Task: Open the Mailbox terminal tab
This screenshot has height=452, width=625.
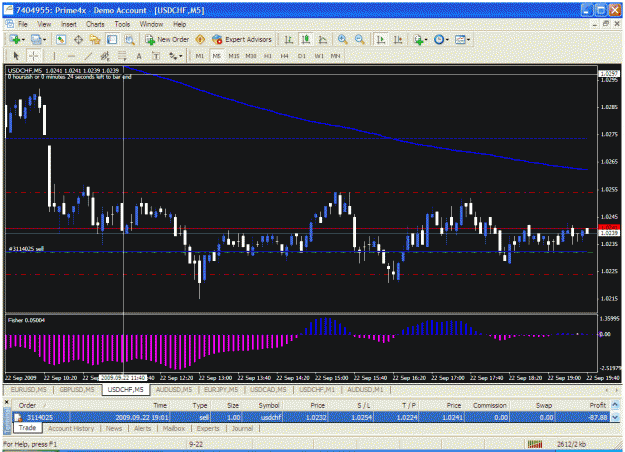Action: pos(174,428)
